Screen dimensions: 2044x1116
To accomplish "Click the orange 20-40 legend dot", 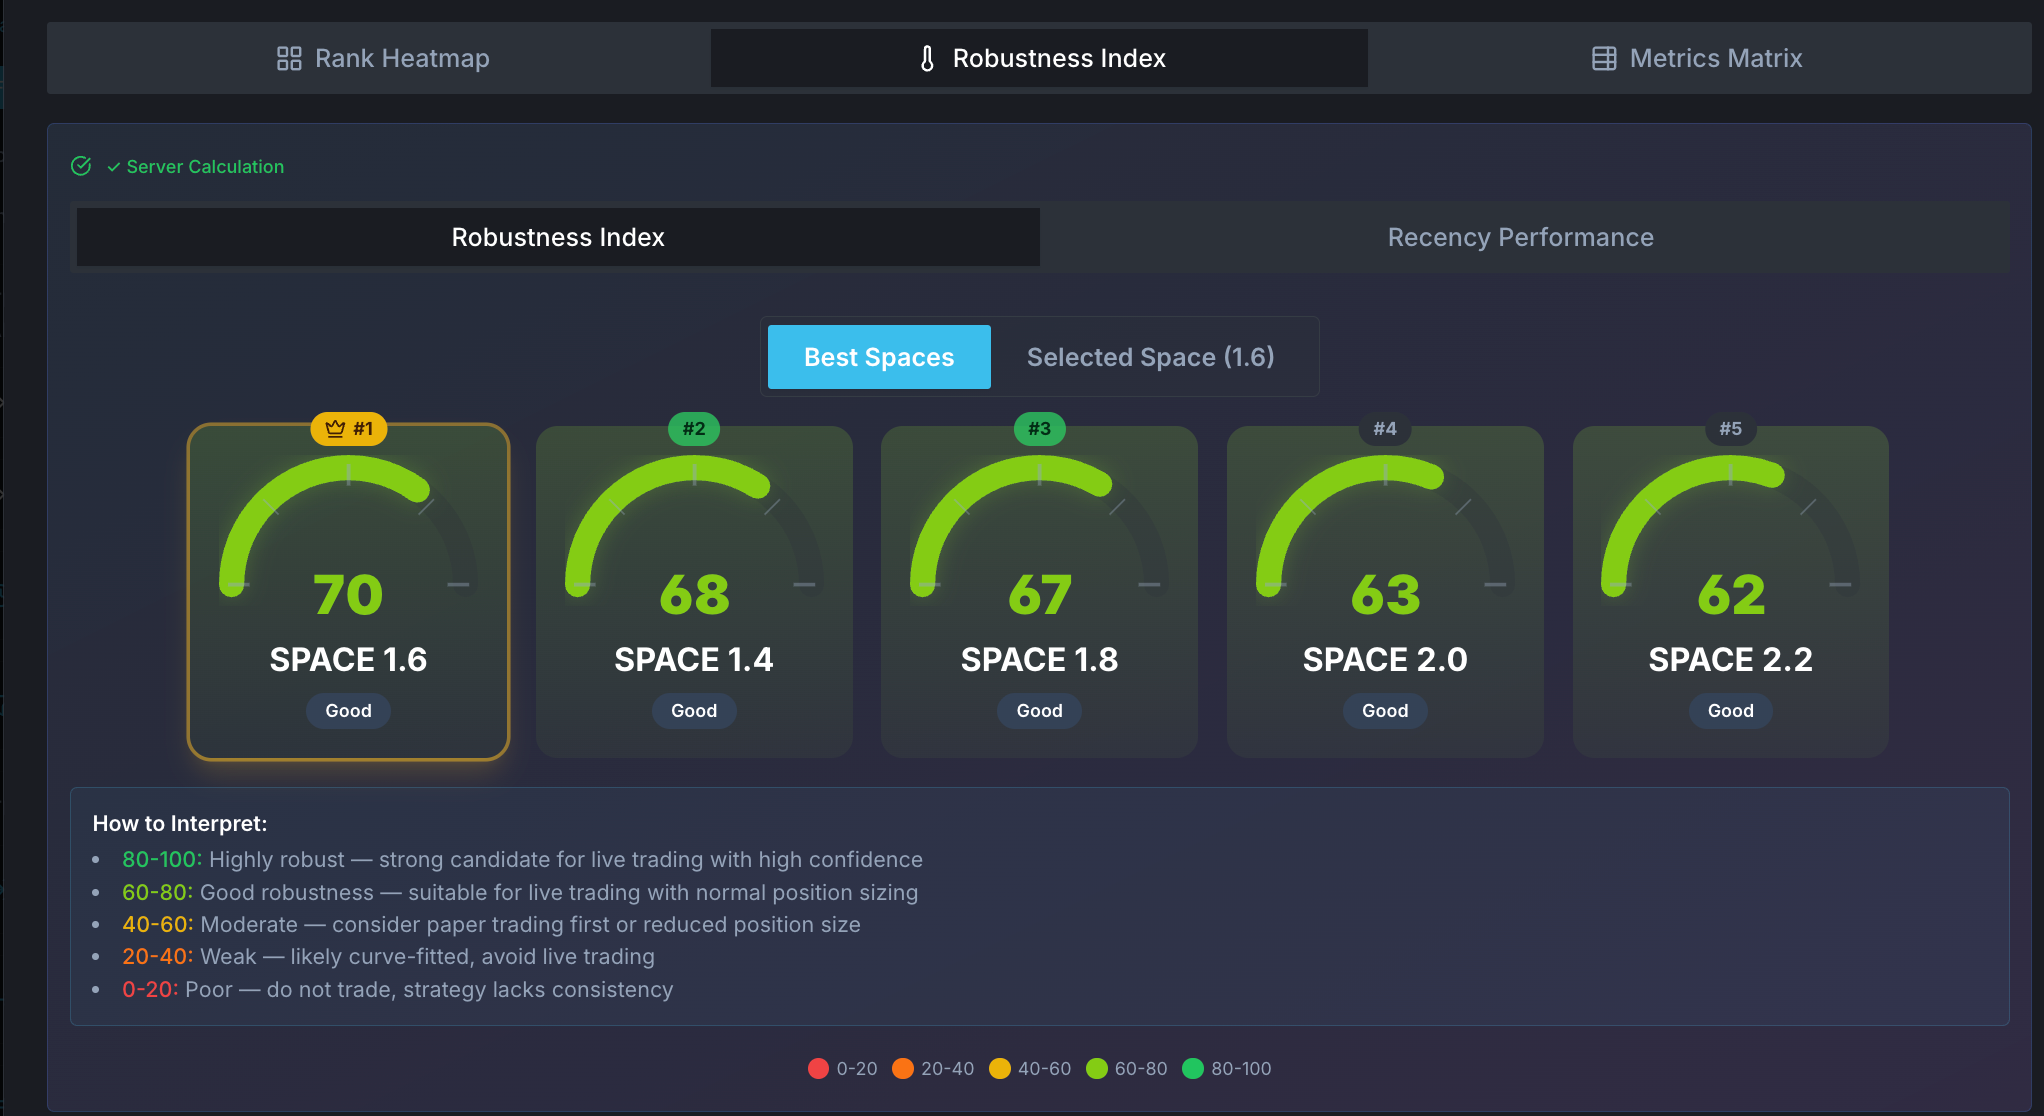I will pyautogui.click(x=902, y=1068).
